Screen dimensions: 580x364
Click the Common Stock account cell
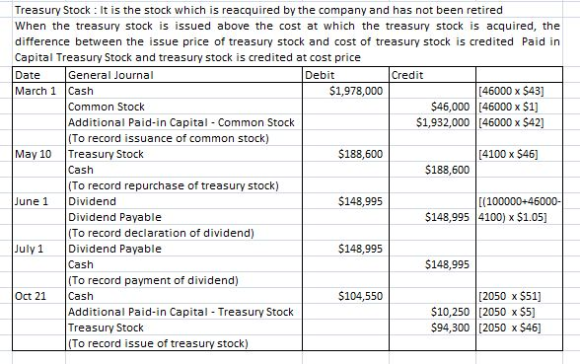coord(184,107)
